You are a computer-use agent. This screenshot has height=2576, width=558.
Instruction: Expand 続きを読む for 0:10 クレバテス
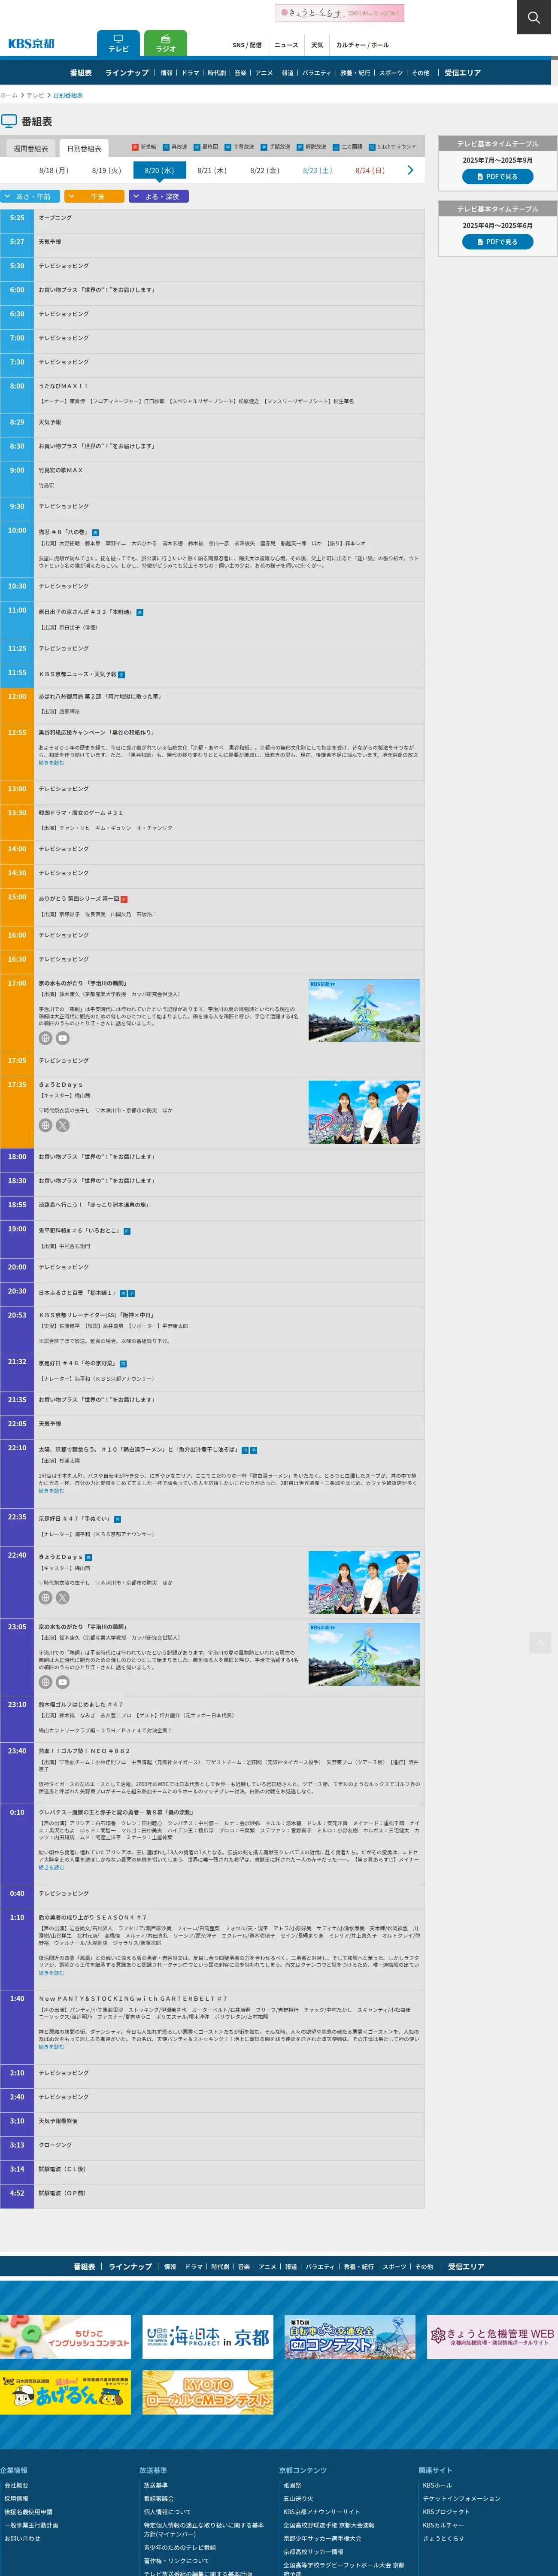(x=51, y=1867)
